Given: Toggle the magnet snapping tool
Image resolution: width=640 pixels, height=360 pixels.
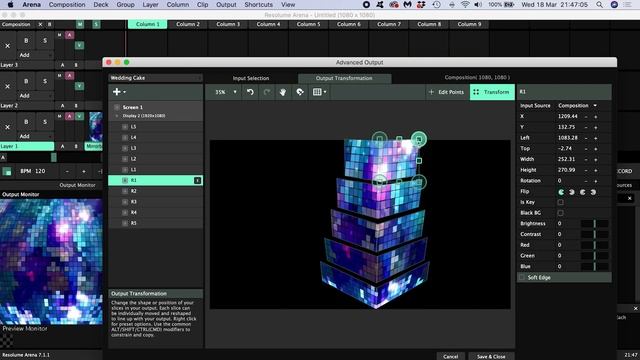Looking at the screenshot, I should coord(300,92).
